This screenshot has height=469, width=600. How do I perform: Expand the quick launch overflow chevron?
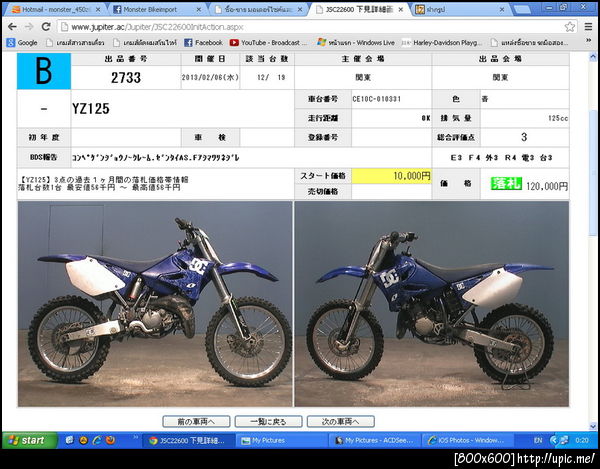pos(135,437)
